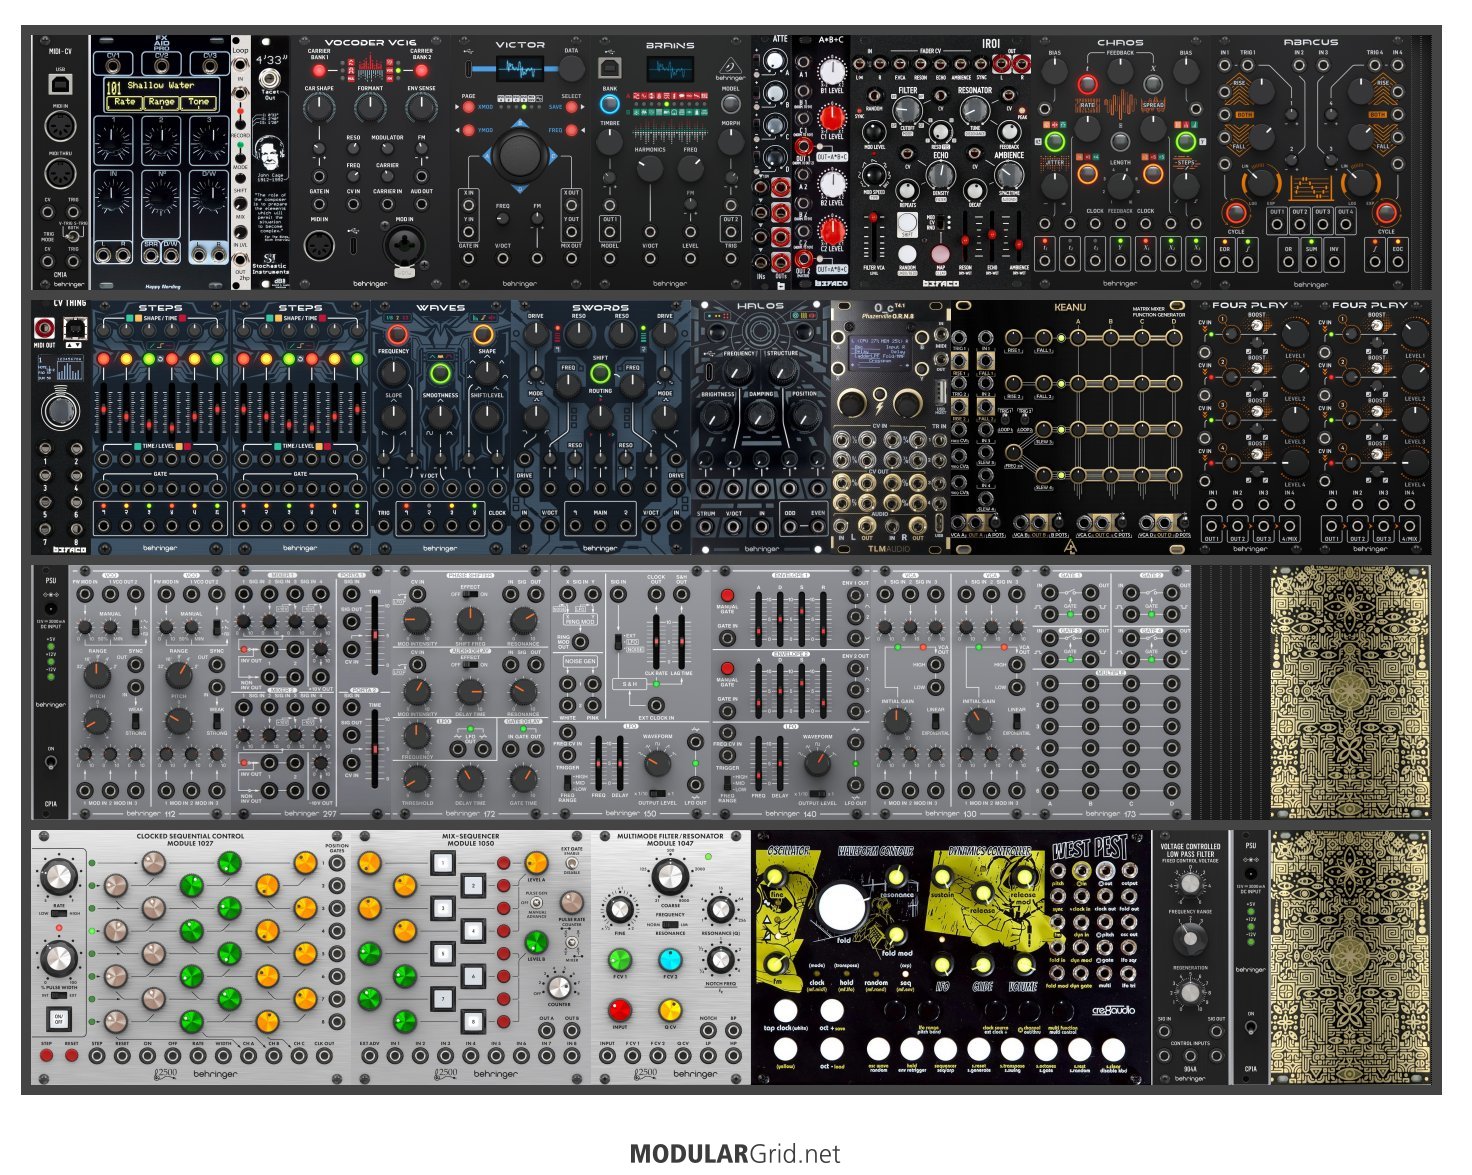Click the Victor DATA knob
Image resolution: width=1472 pixels, height=1175 pixels.
pyautogui.click(x=571, y=68)
